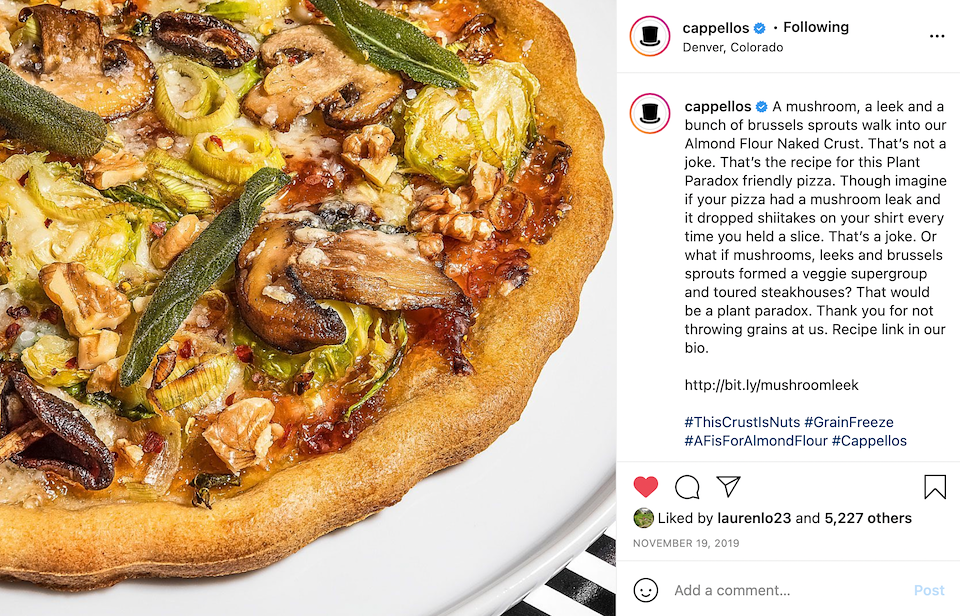
Task: Save post with bookmark icon
Action: click(935, 487)
